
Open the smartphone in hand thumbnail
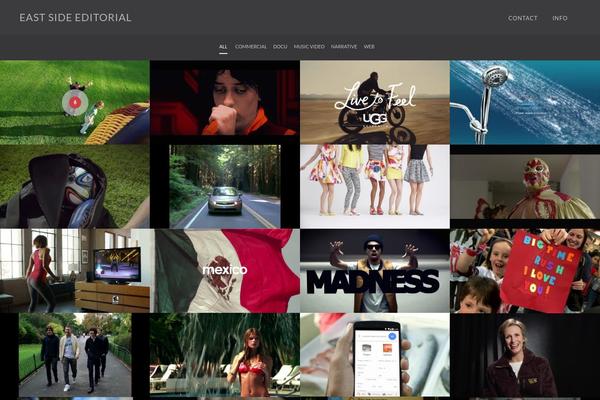point(375,355)
